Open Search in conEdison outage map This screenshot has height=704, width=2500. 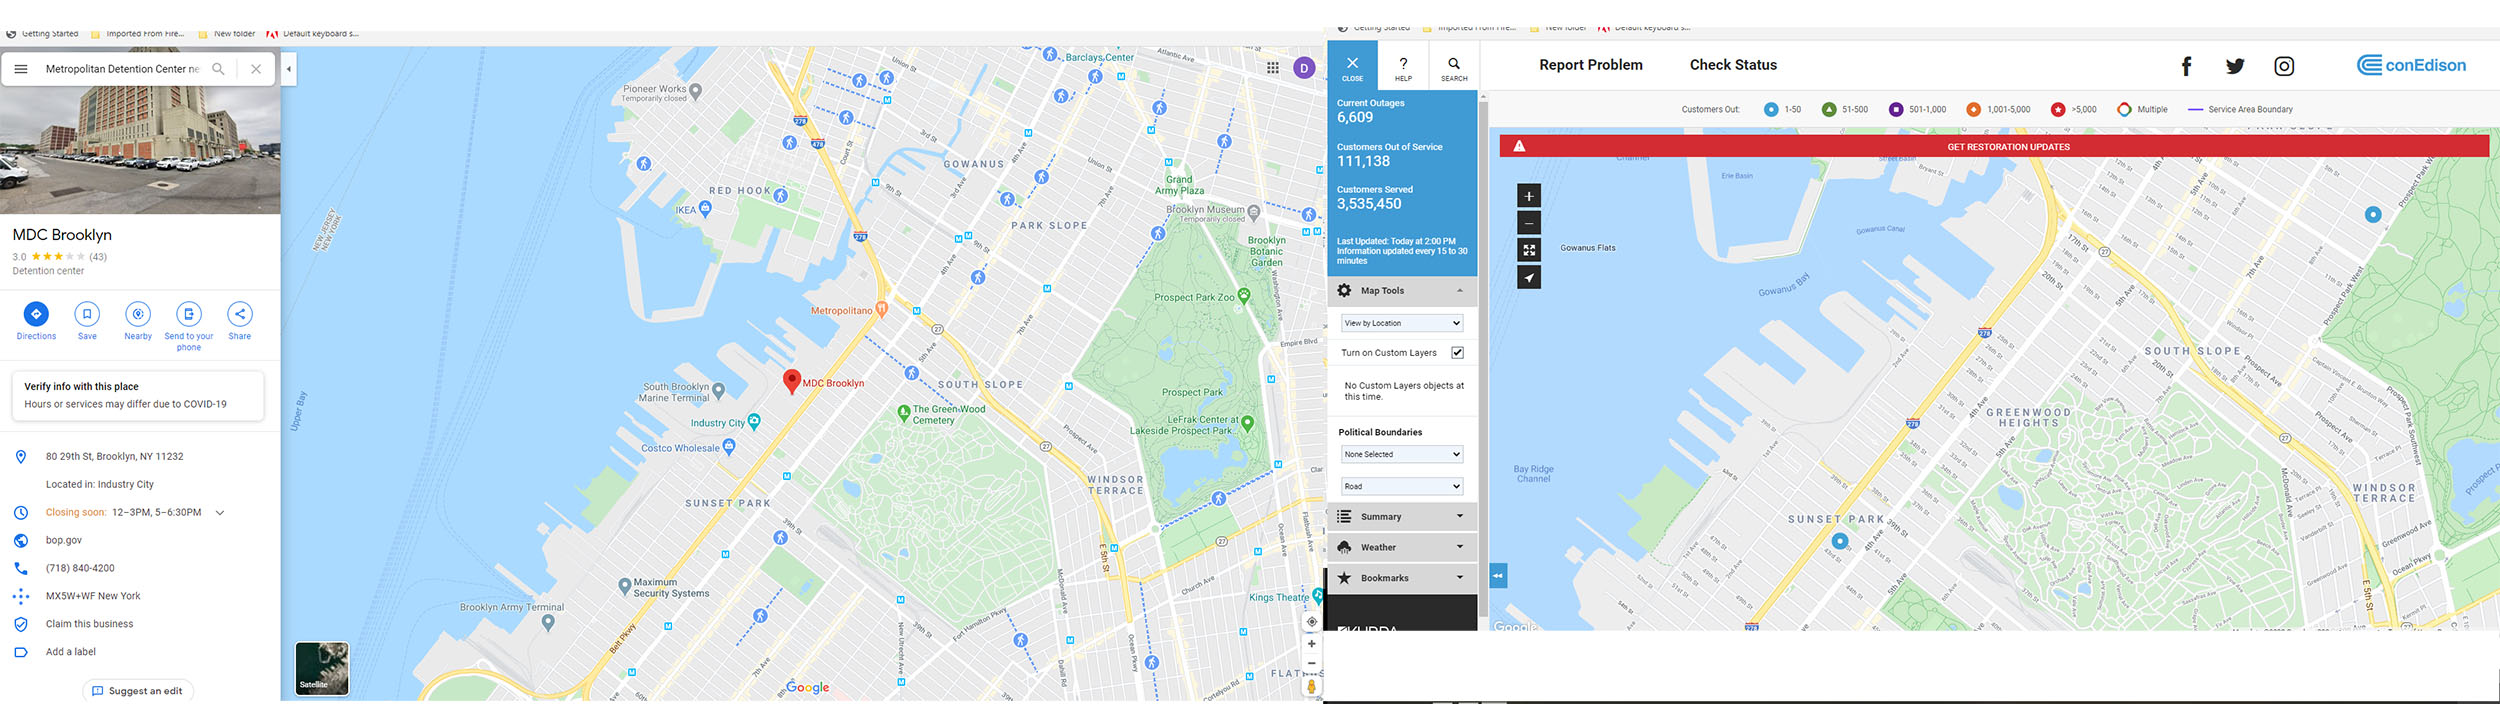pos(1454,66)
